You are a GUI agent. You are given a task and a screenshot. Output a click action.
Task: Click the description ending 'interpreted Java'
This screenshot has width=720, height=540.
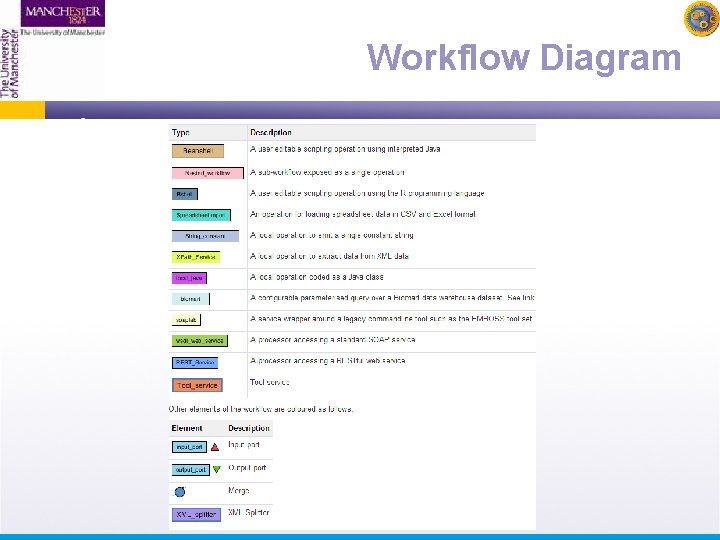(x=345, y=149)
